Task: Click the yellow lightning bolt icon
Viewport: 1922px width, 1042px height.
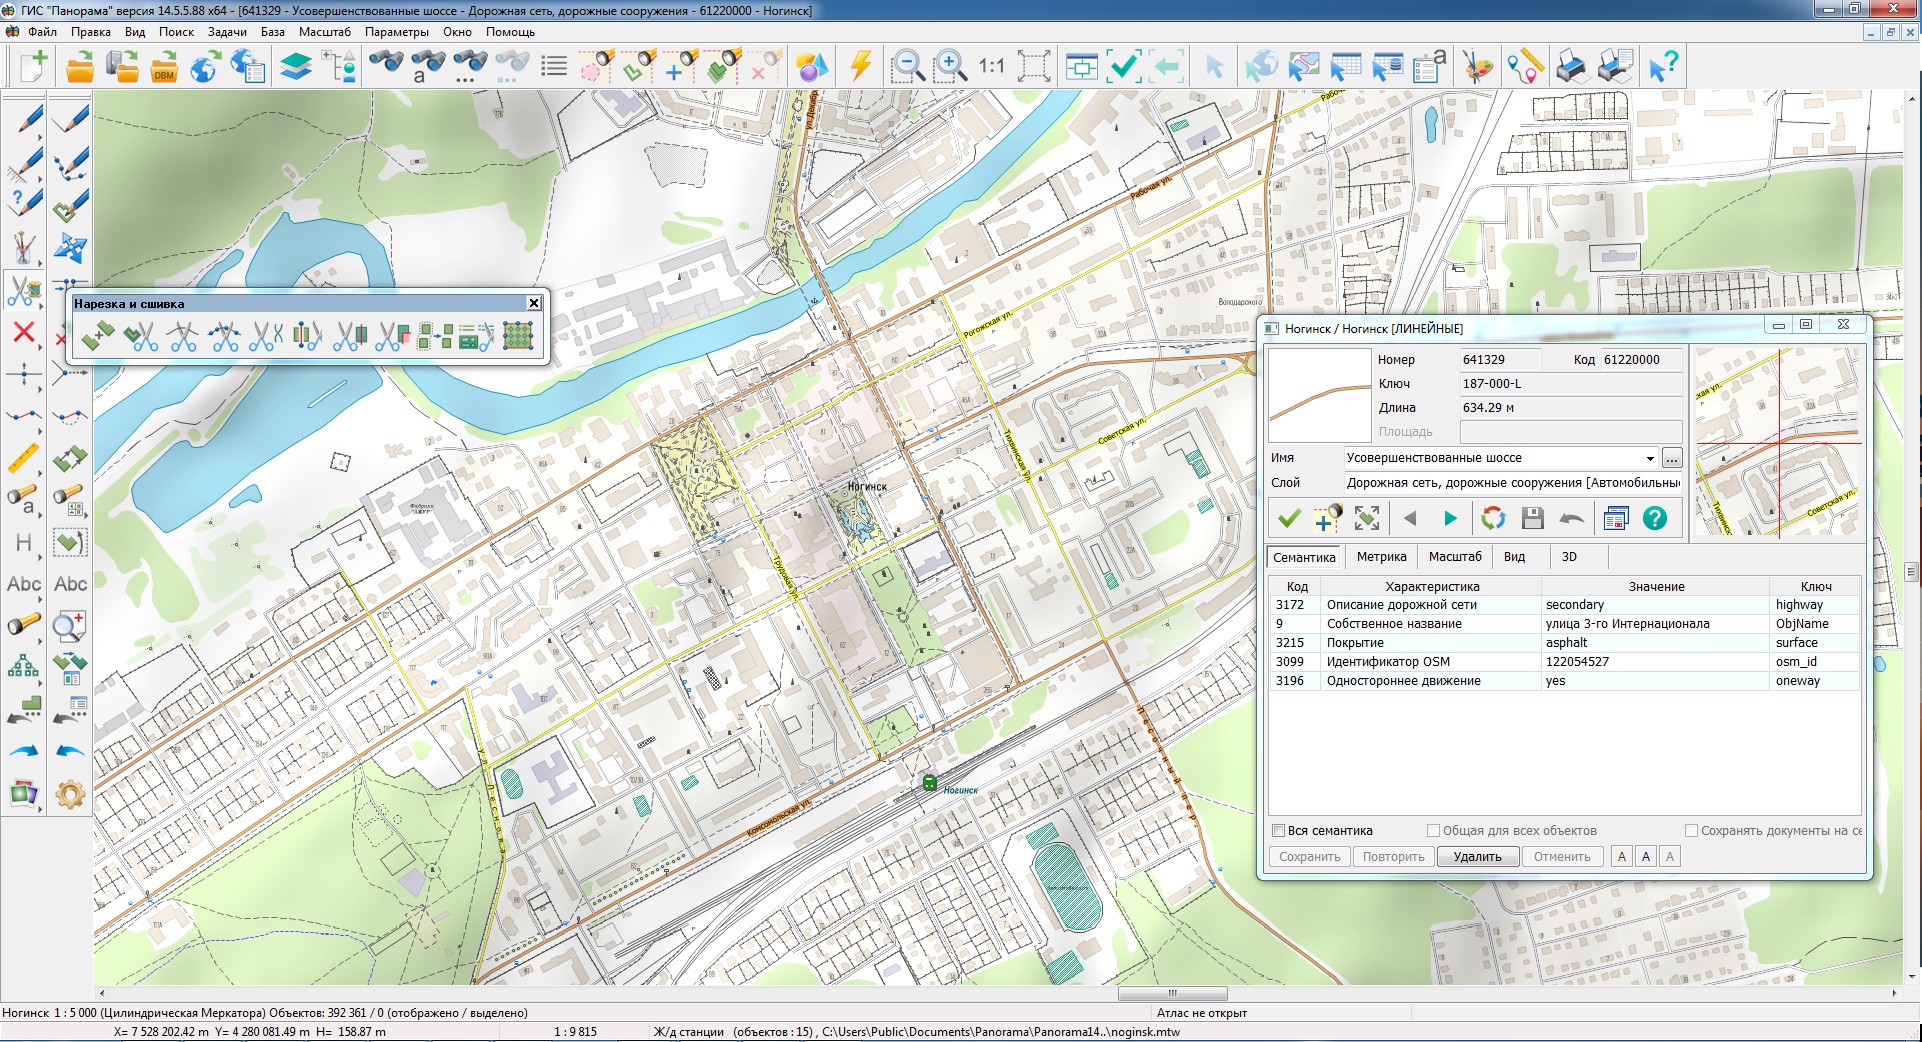Action: click(860, 66)
